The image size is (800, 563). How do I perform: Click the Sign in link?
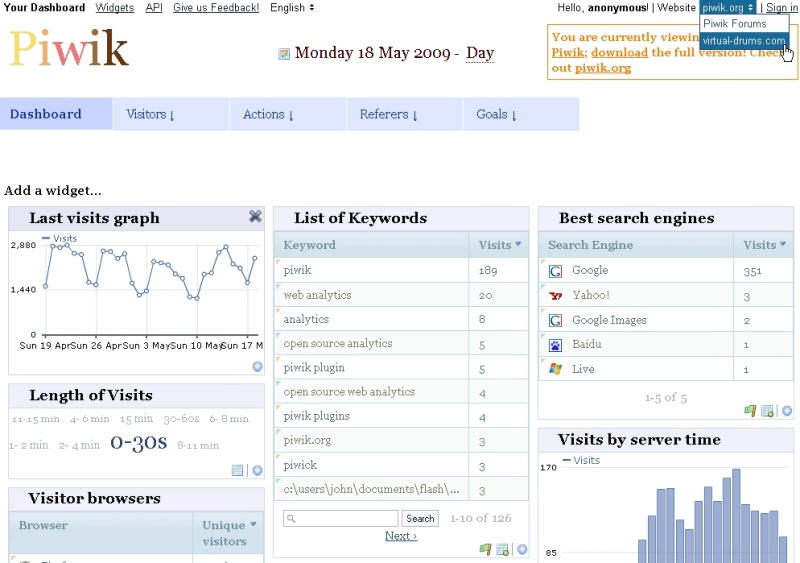tap(782, 8)
